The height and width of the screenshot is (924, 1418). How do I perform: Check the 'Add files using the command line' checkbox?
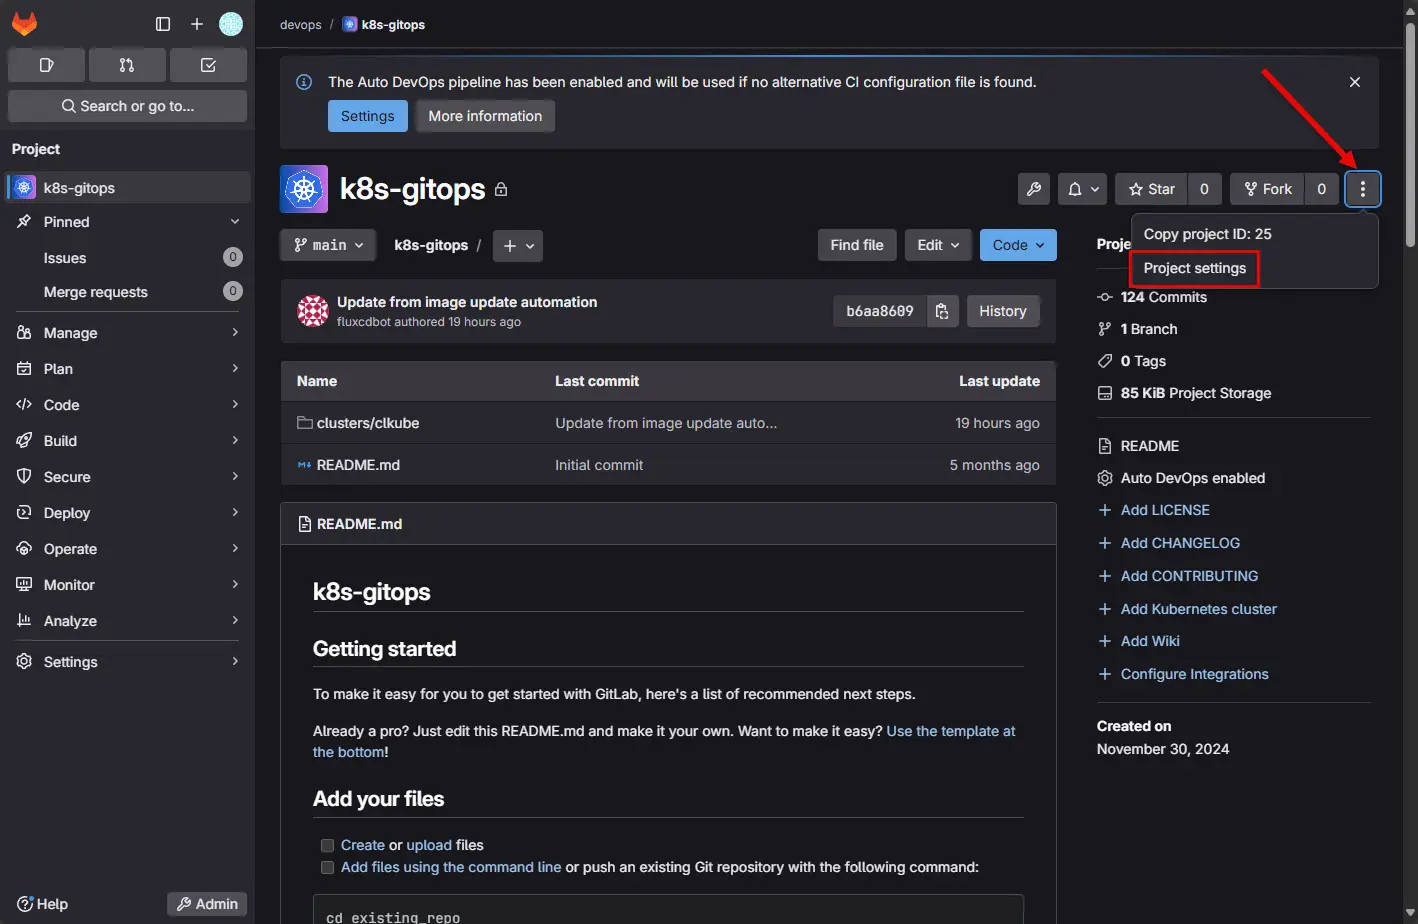pos(327,867)
